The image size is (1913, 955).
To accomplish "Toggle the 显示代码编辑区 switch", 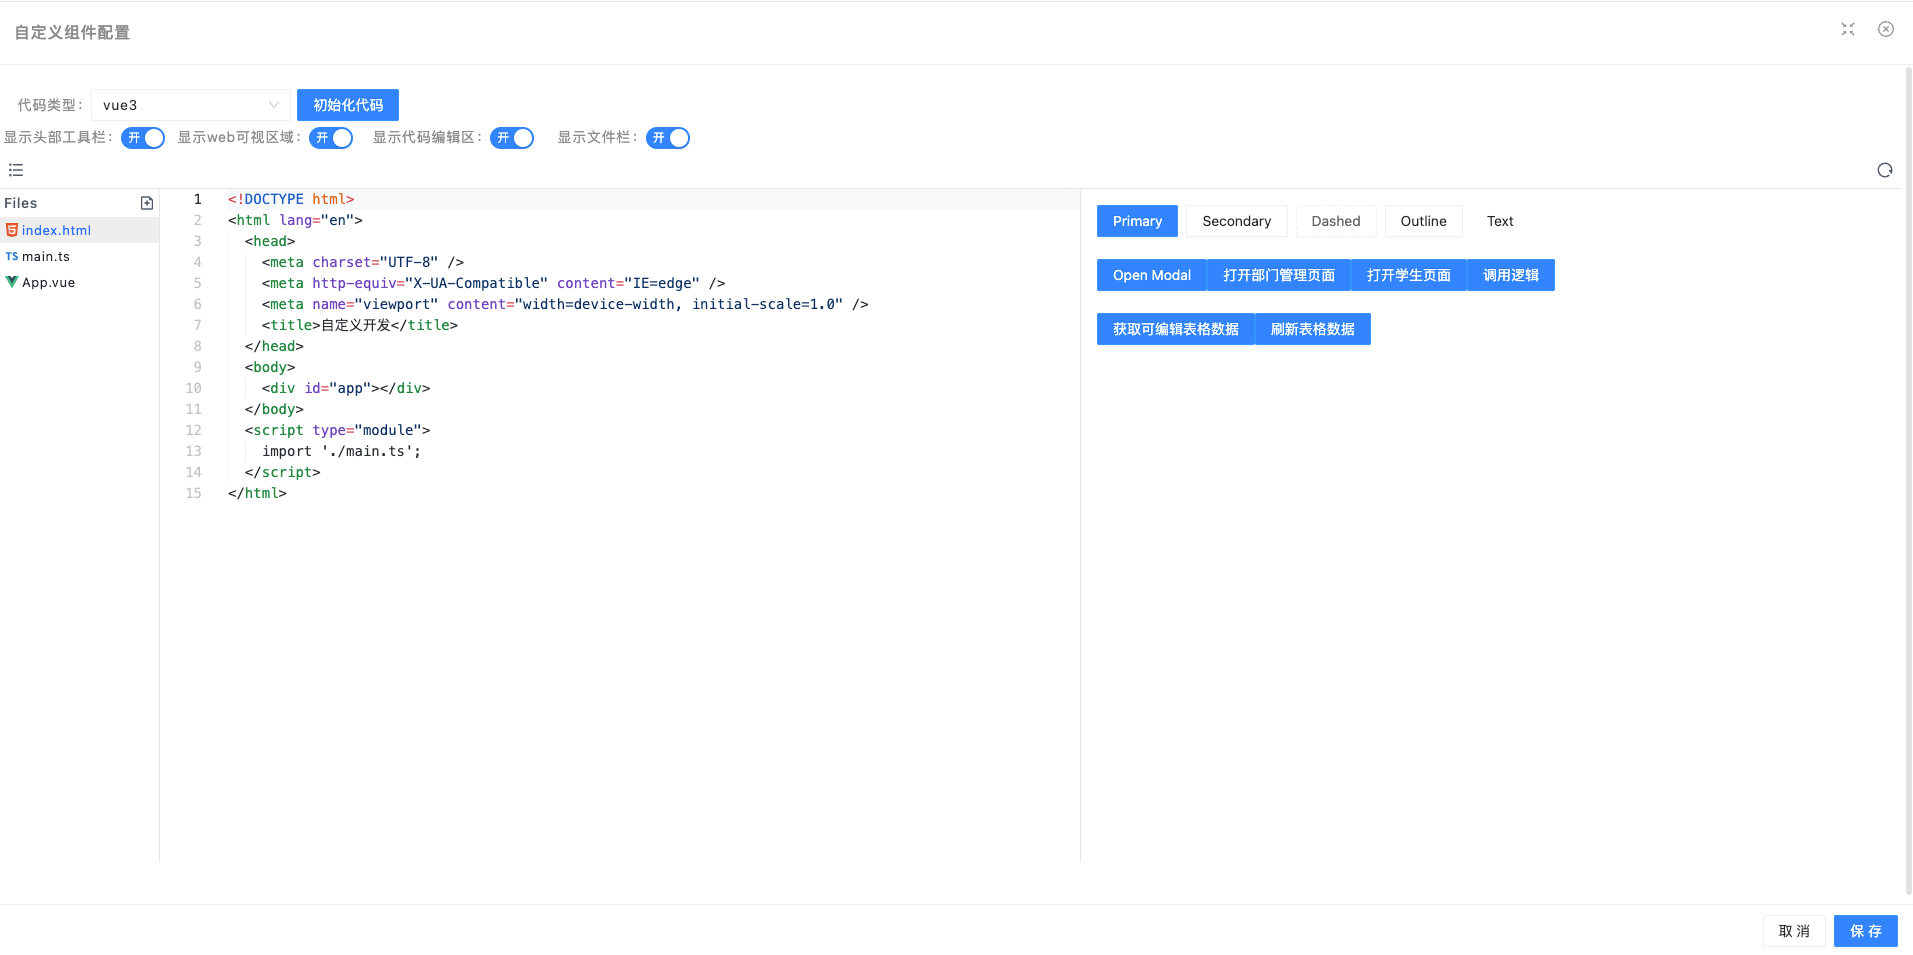I will pos(512,138).
